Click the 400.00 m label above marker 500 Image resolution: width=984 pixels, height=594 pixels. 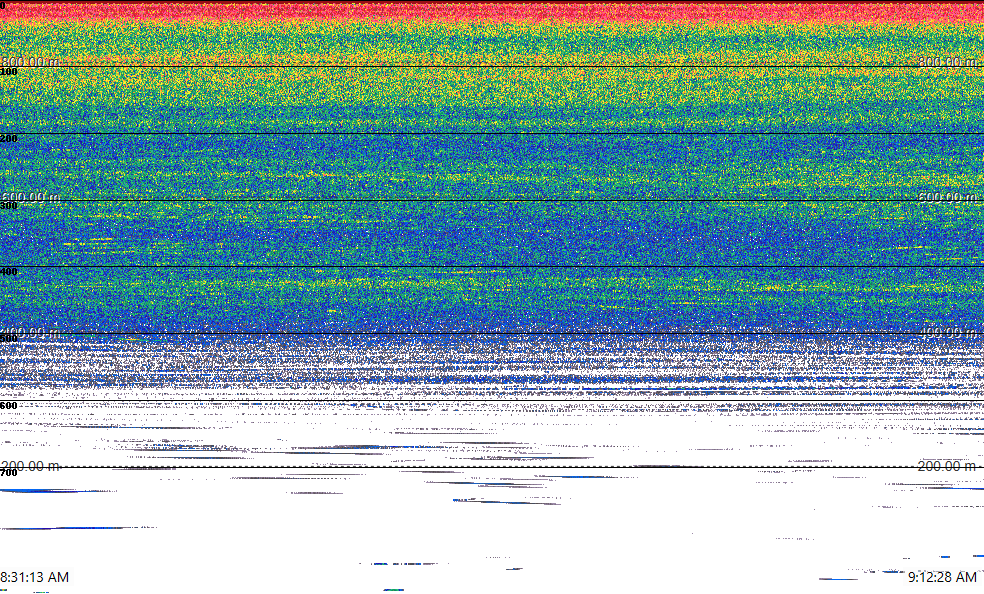coord(30,332)
